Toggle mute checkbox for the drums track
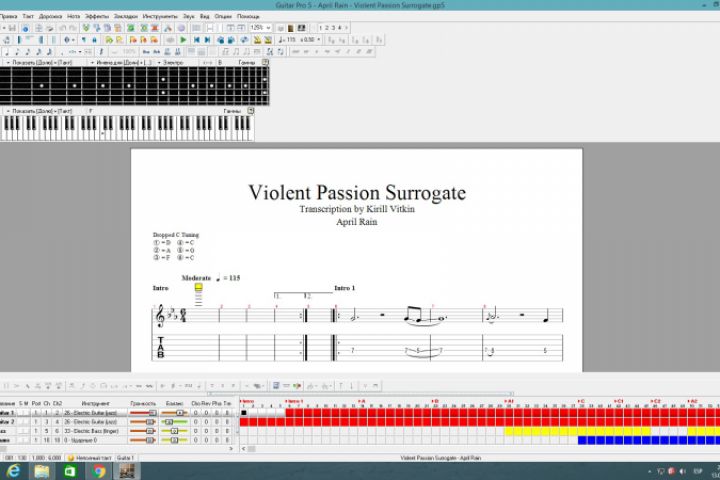The image size is (720, 480). 26,440
